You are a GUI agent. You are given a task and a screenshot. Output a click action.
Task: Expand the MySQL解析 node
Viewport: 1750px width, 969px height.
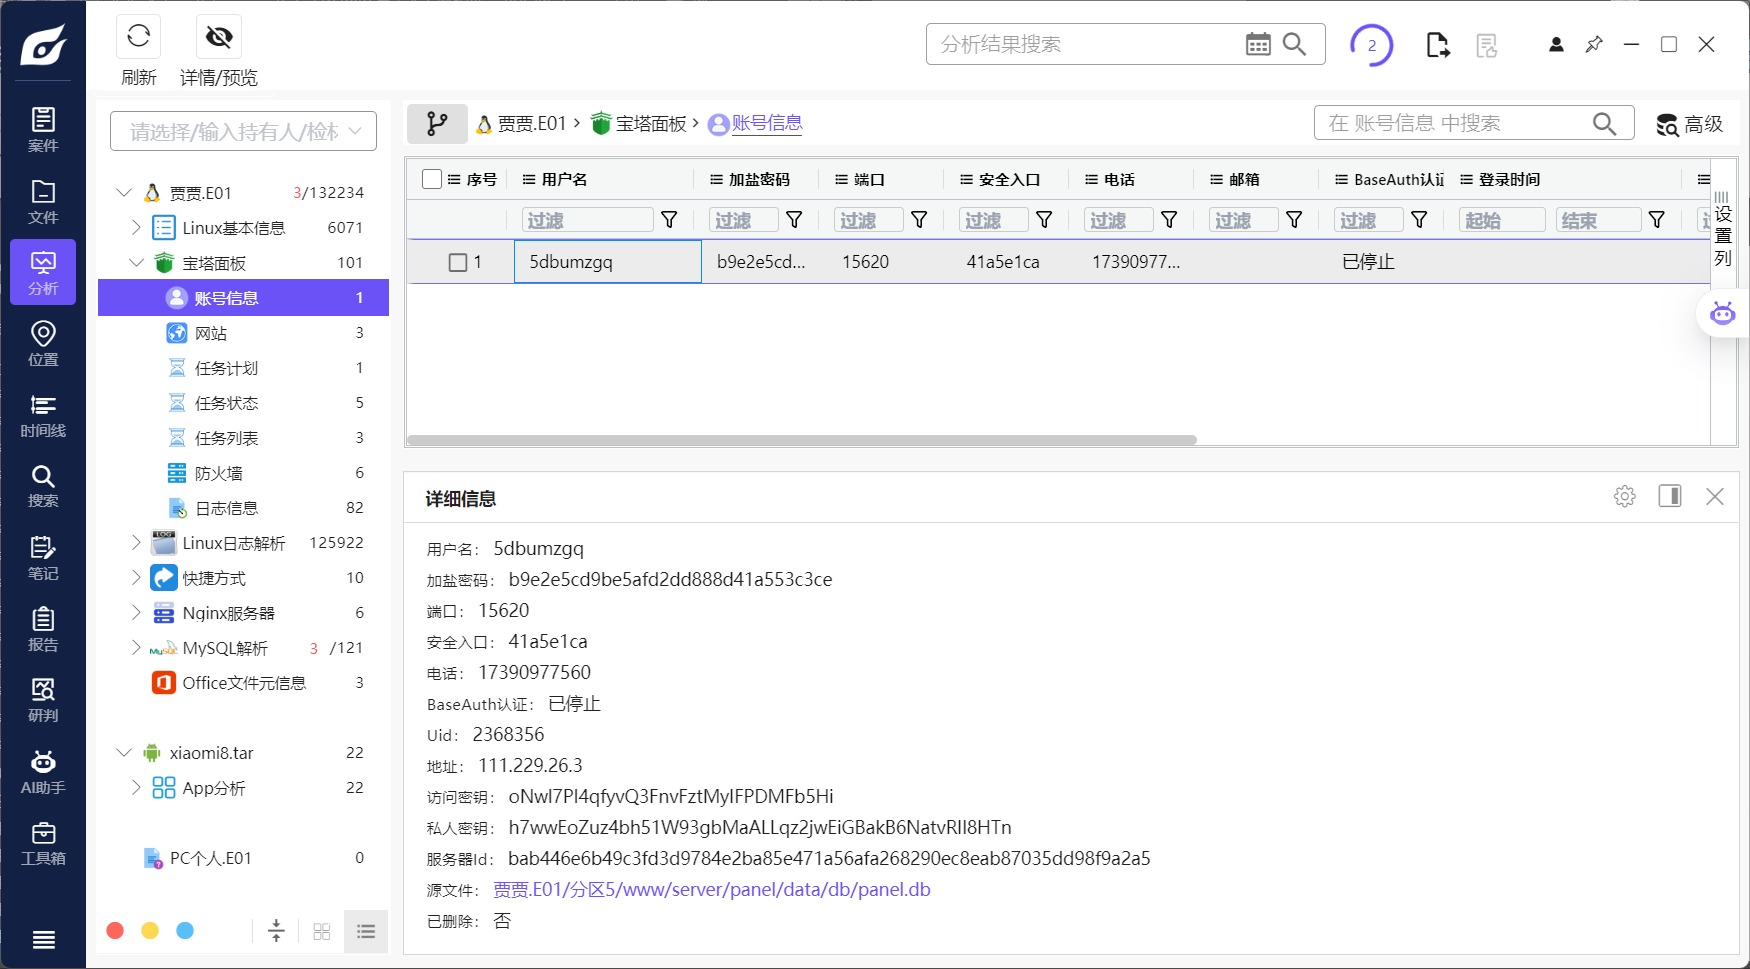pos(136,647)
